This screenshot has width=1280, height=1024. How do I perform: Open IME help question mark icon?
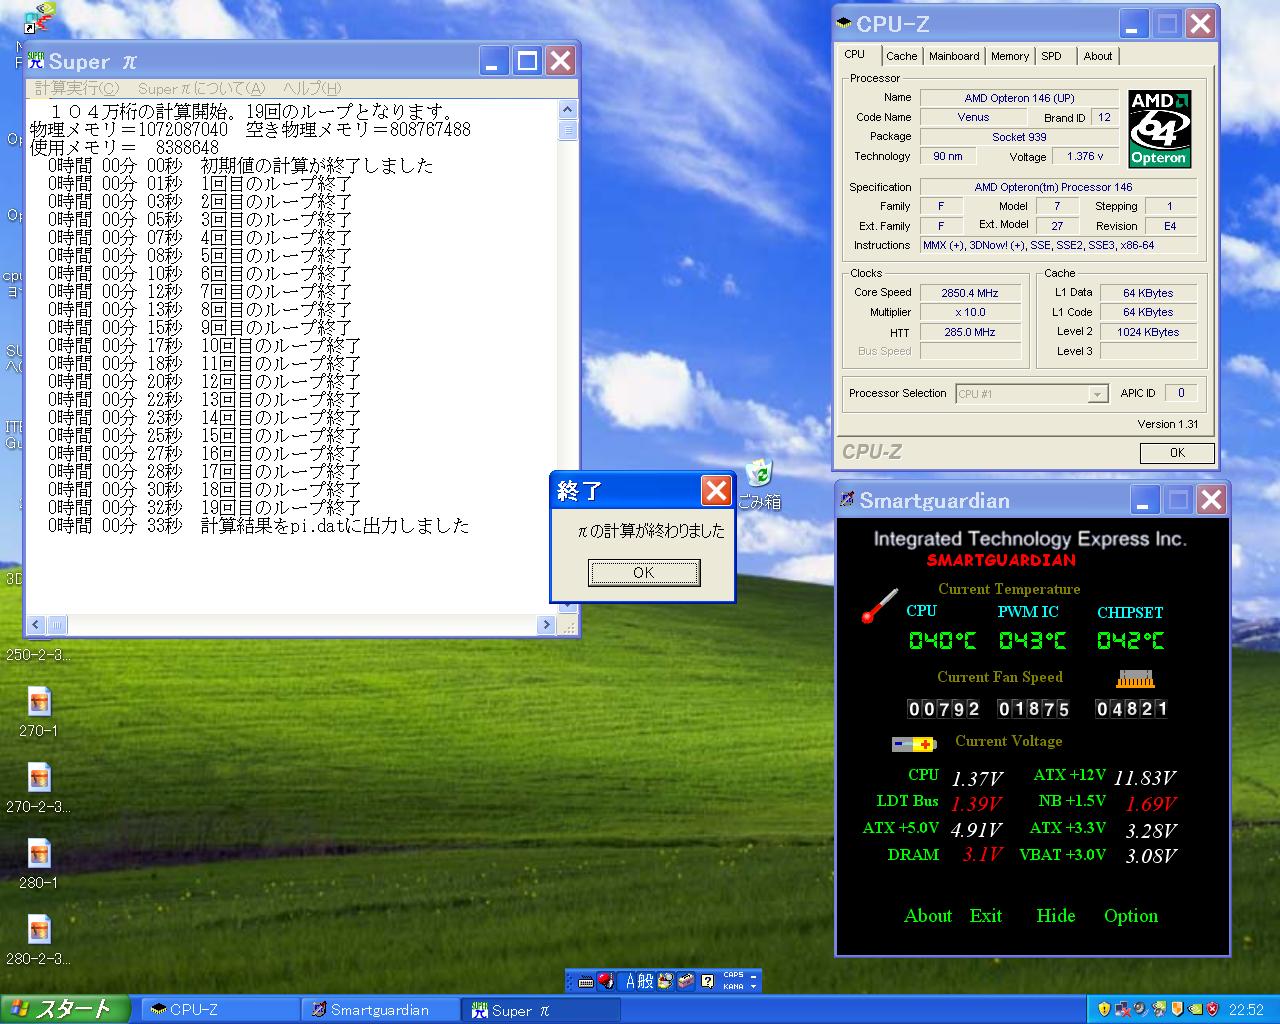(707, 981)
